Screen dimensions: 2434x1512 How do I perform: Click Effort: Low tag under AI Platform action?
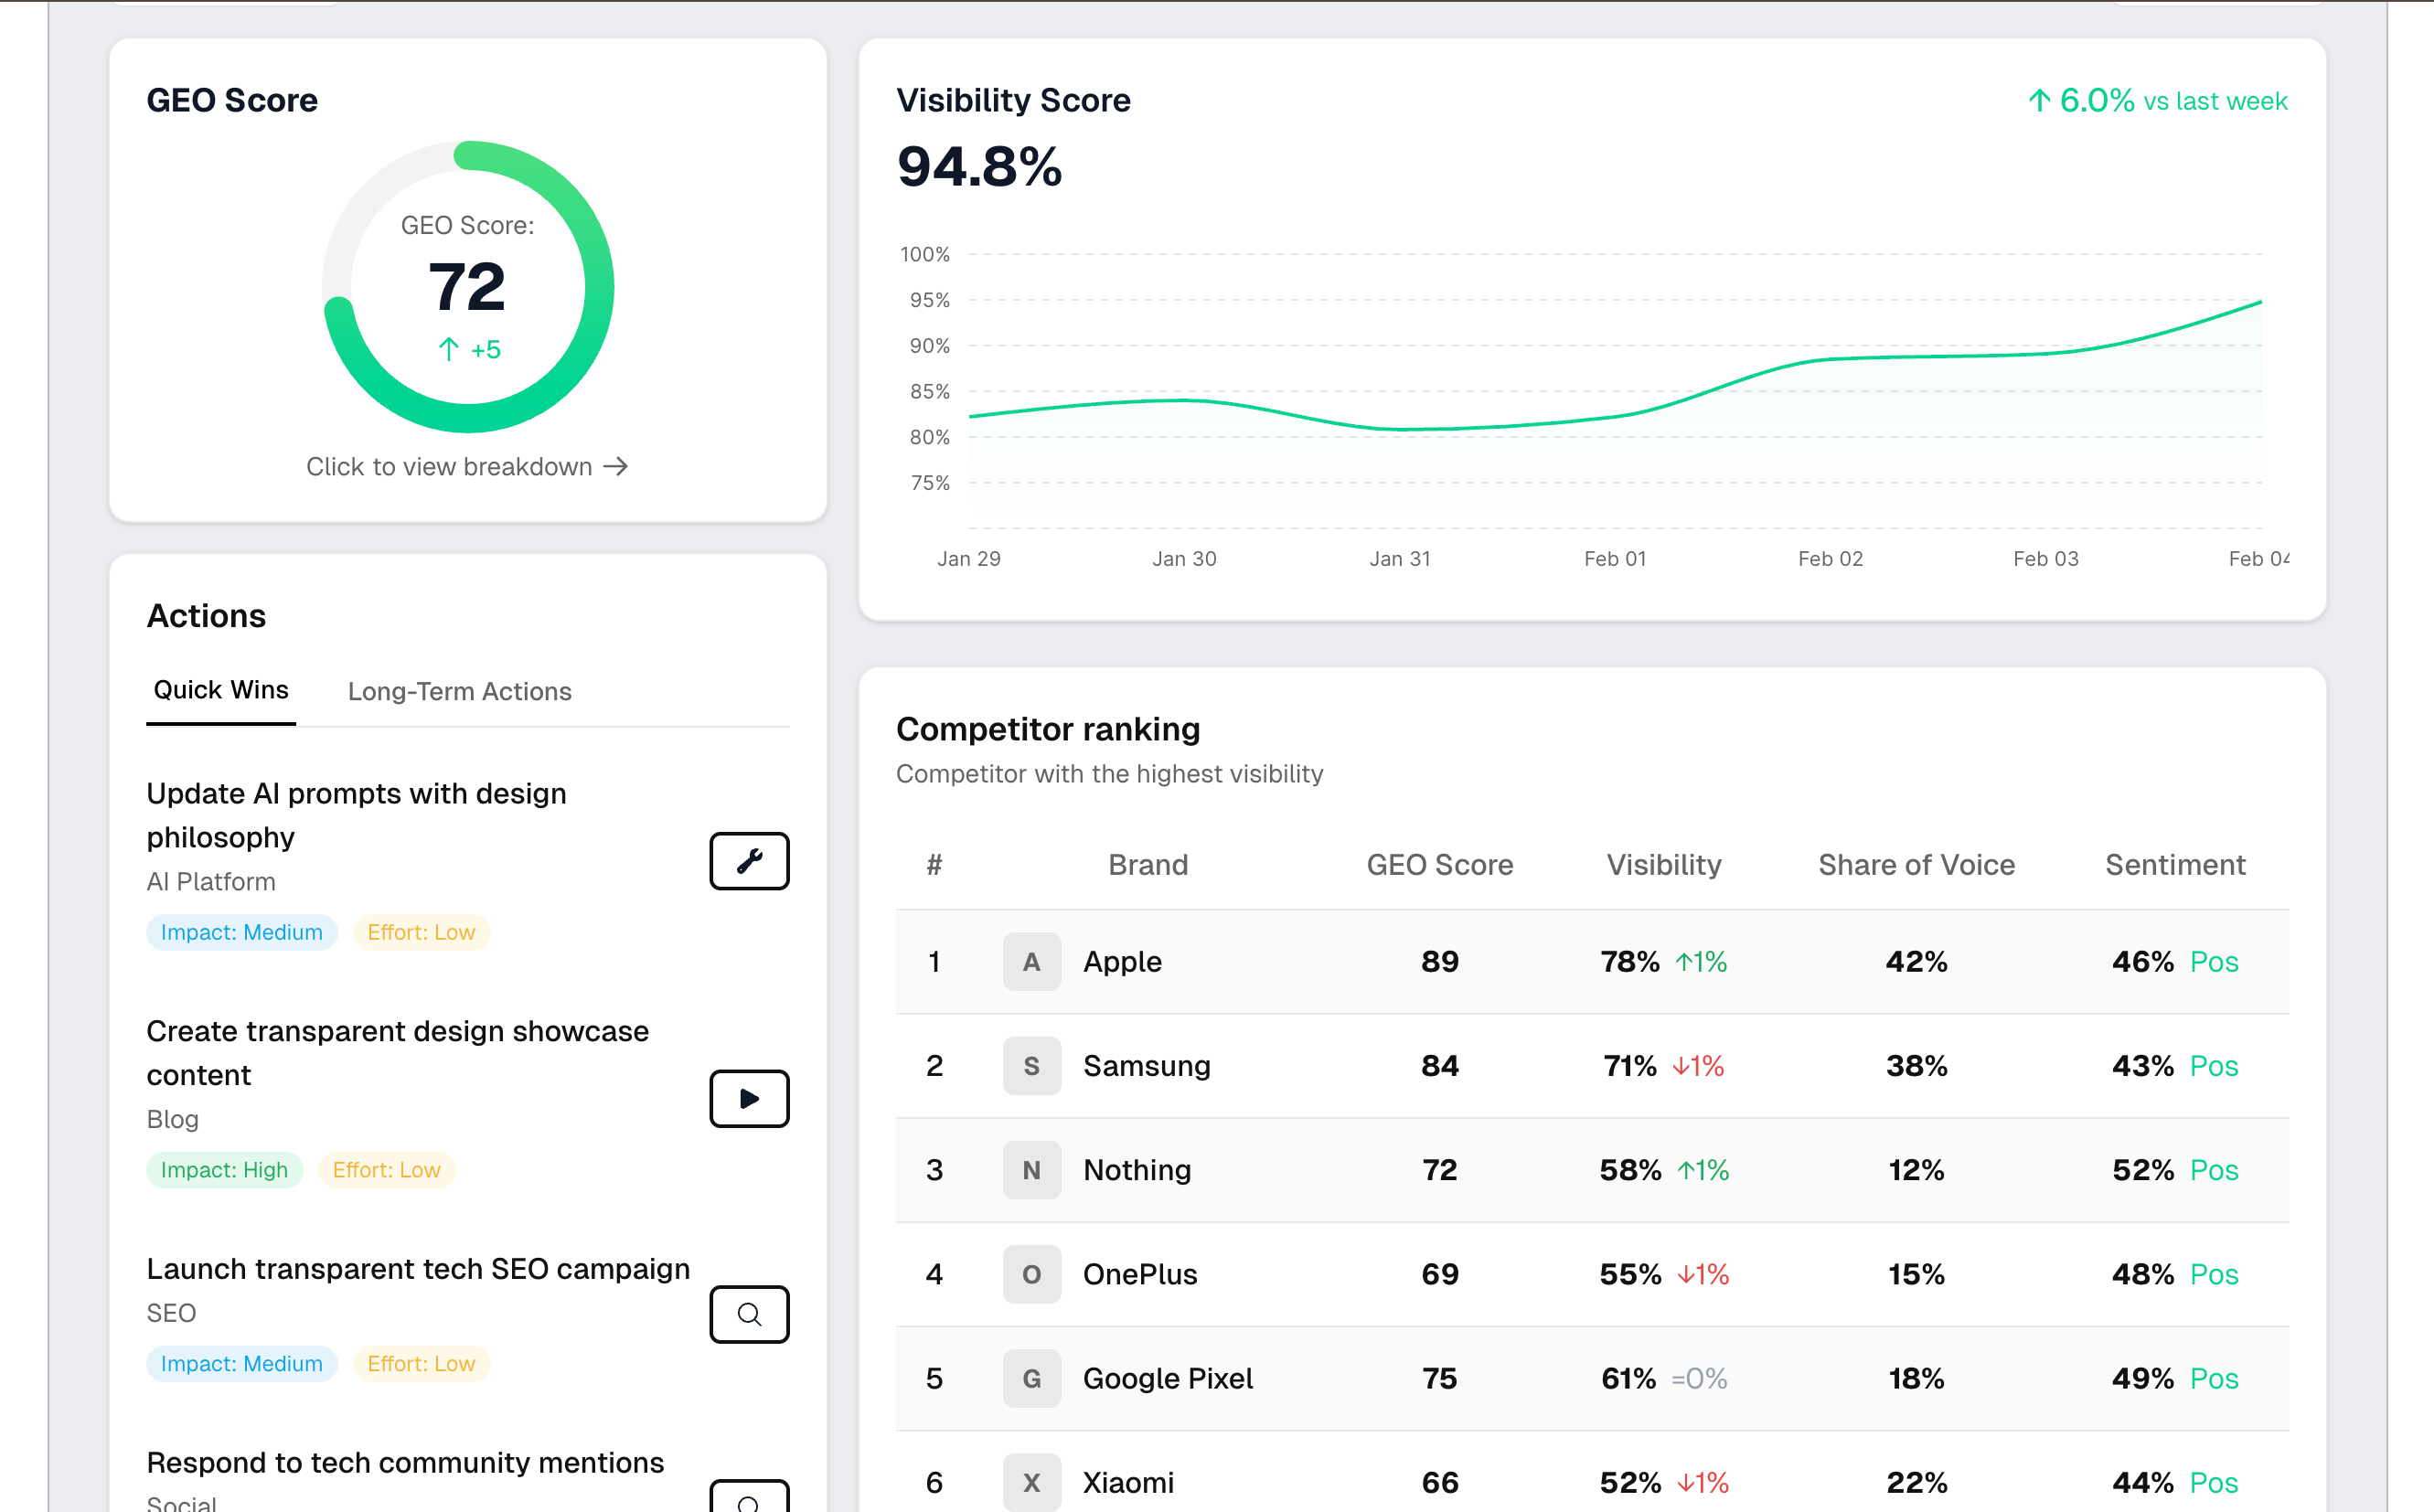tap(421, 931)
